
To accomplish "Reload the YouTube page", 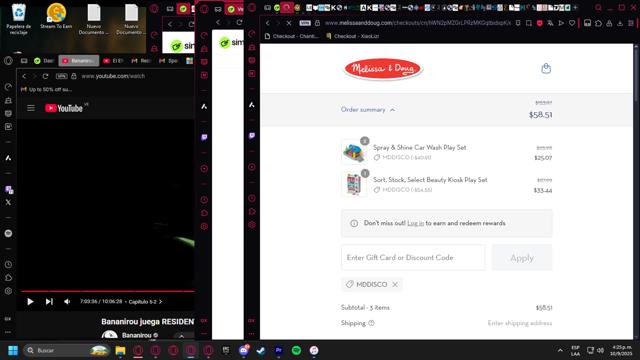I will point(45,76).
